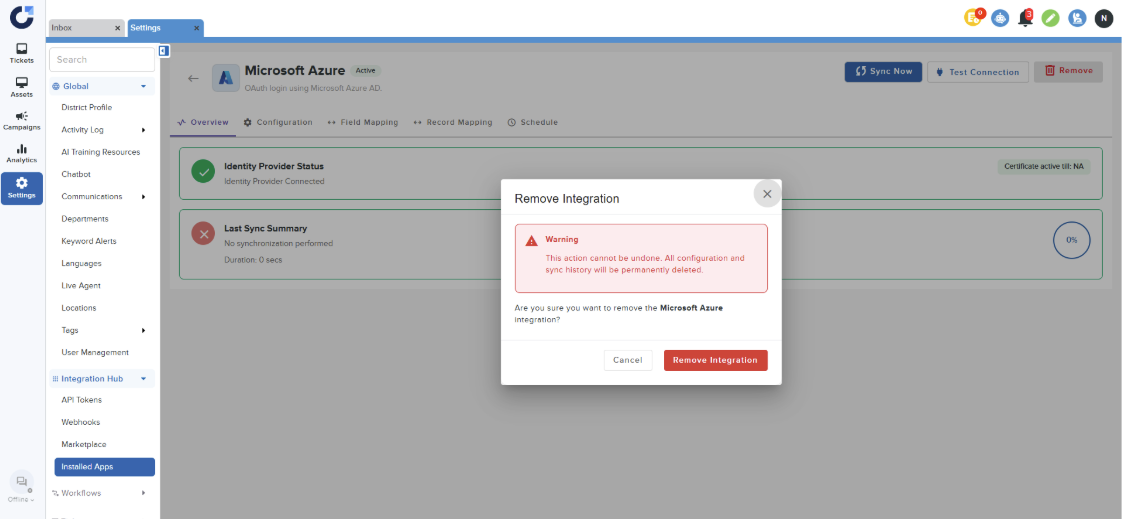
Task: Click the back arrow beside Microsoft Azure
Action: 193,78
